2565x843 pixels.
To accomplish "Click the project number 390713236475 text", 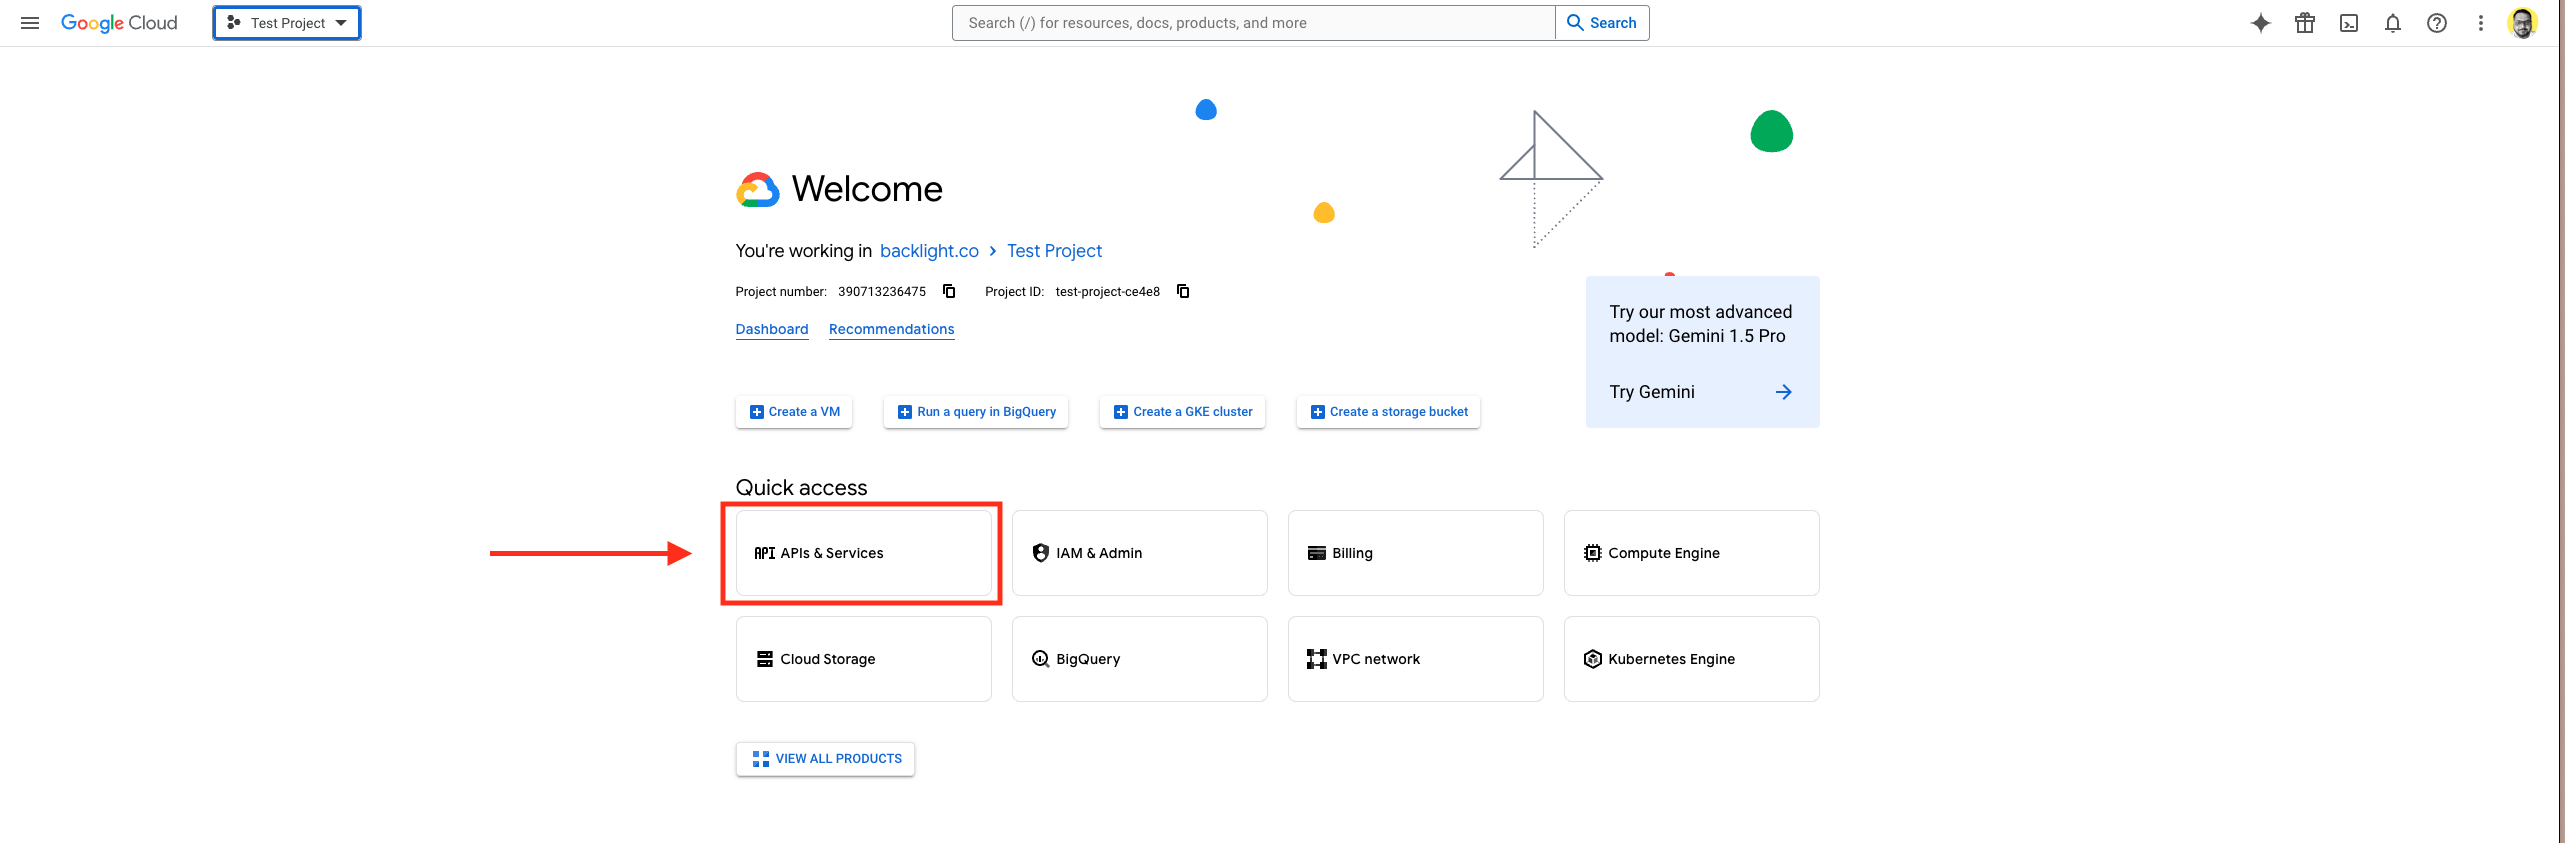I will (x=882, y=292).
